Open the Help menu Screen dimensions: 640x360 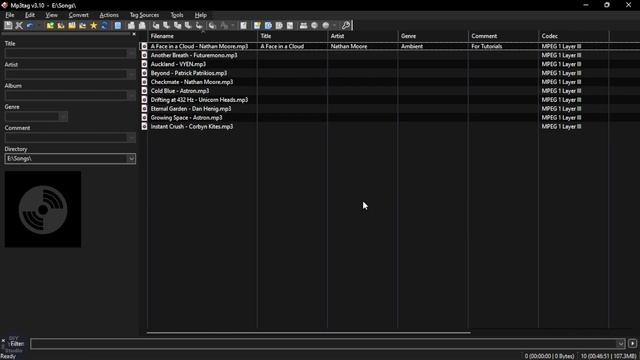[200, 15]
